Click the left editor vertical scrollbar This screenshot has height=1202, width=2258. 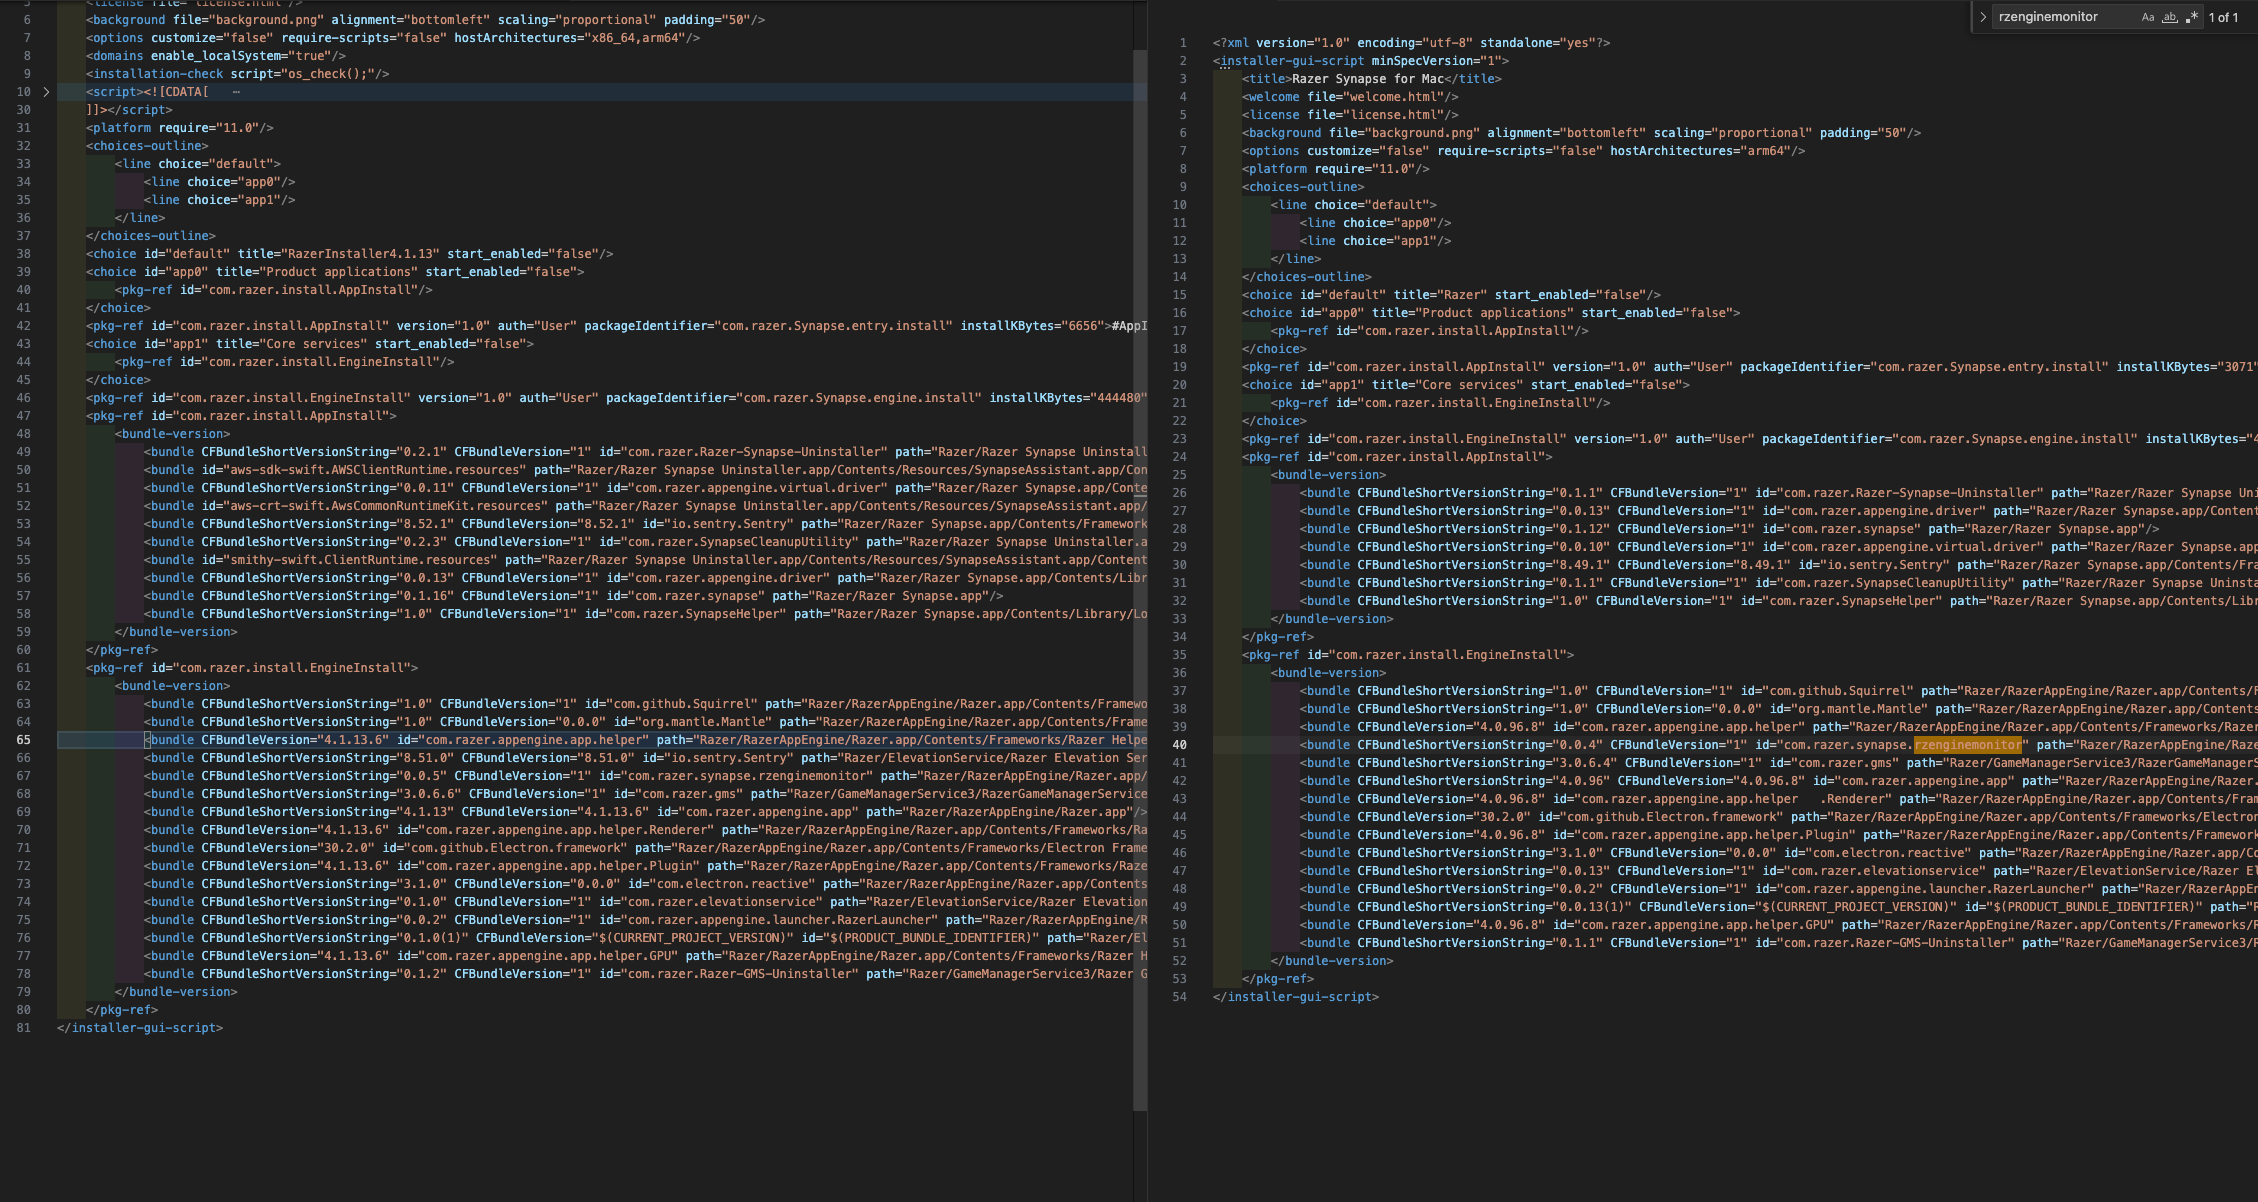click(x=1139, y=580)
